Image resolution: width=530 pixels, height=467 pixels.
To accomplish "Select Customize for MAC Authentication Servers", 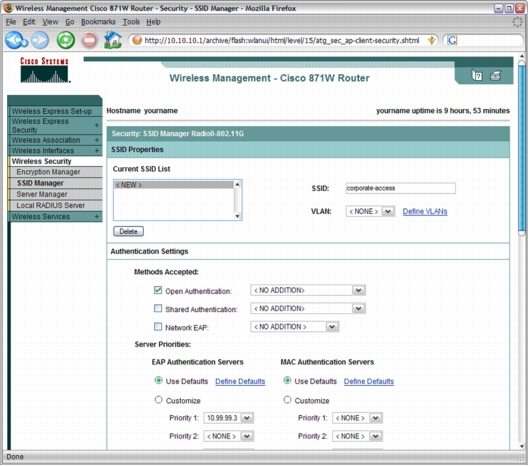I will coord(287,400).
